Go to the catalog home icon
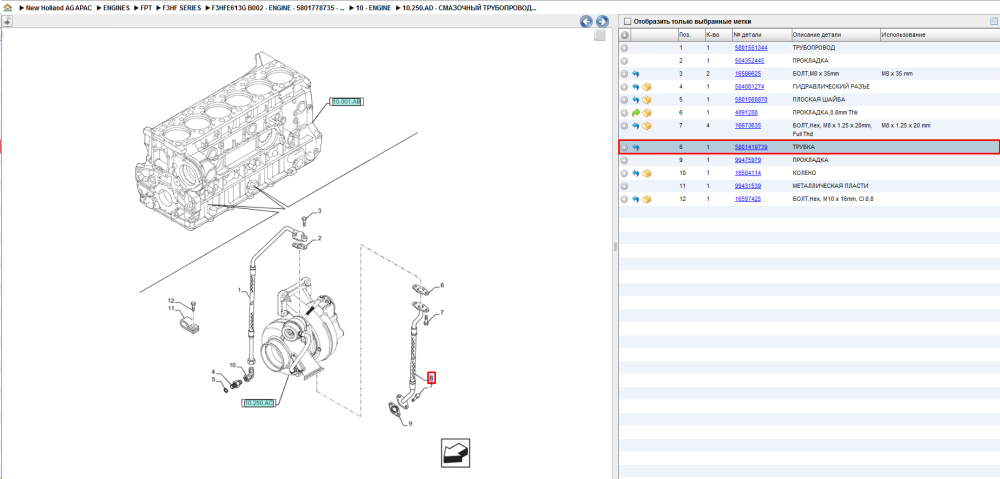Viewport: 1000px width, 479px height. 7,8
